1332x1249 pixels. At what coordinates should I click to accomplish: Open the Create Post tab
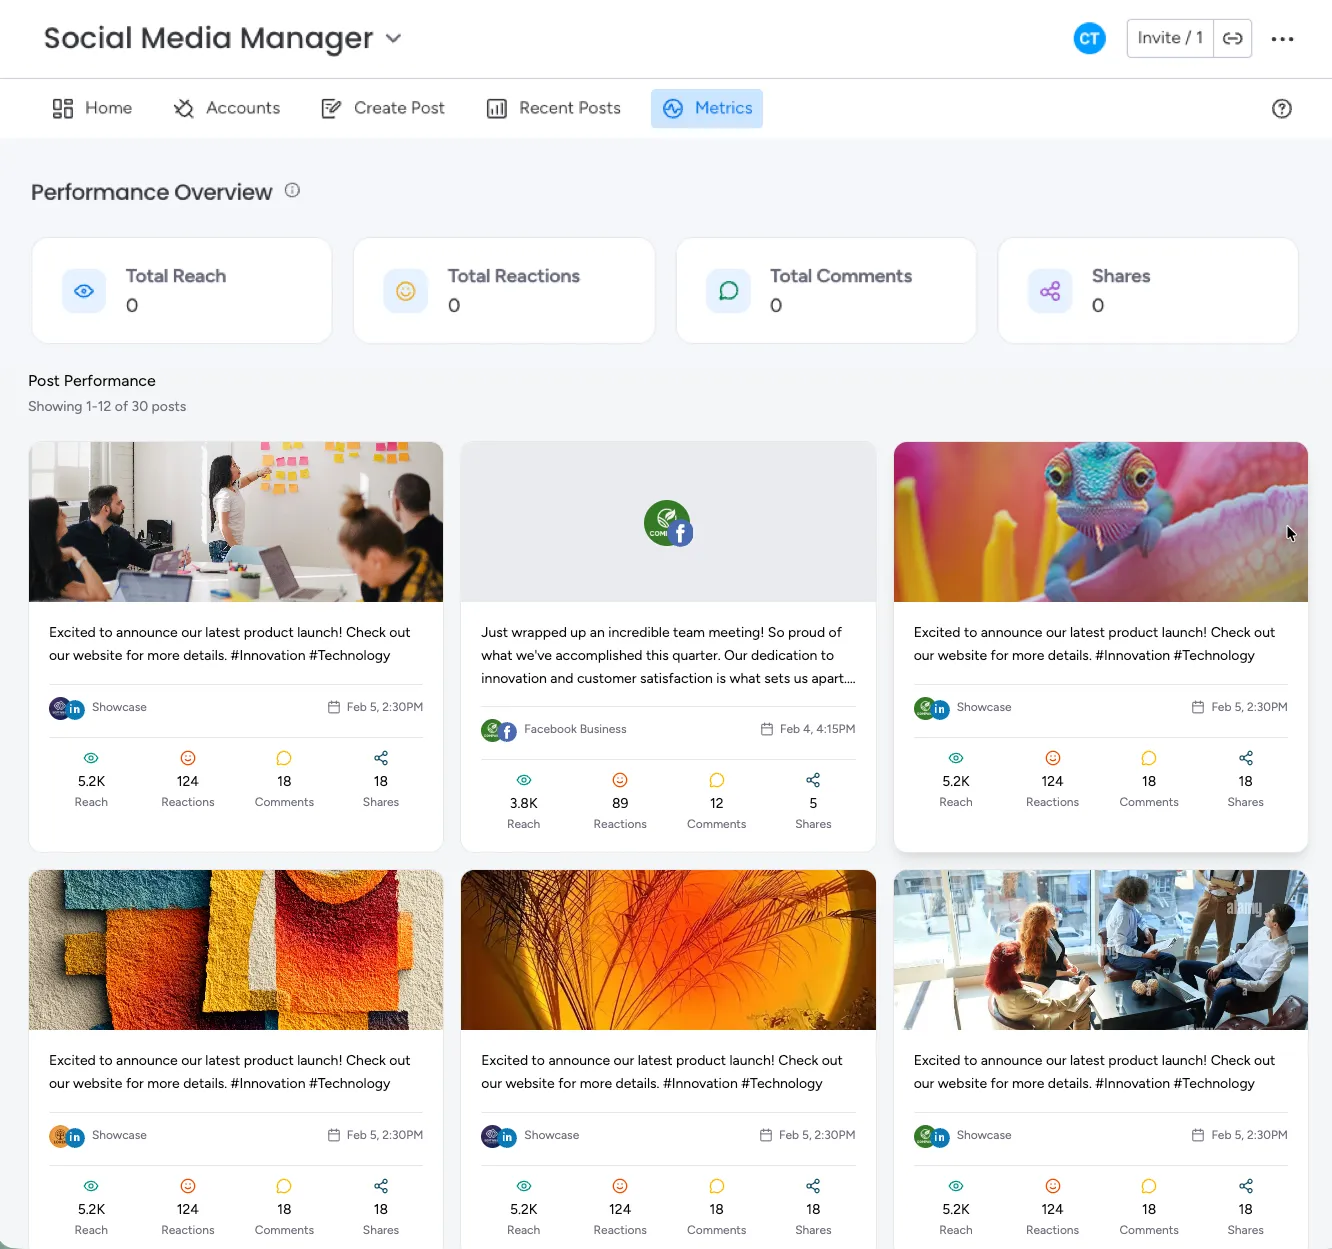pyautogui.click(x=382, y=108)
